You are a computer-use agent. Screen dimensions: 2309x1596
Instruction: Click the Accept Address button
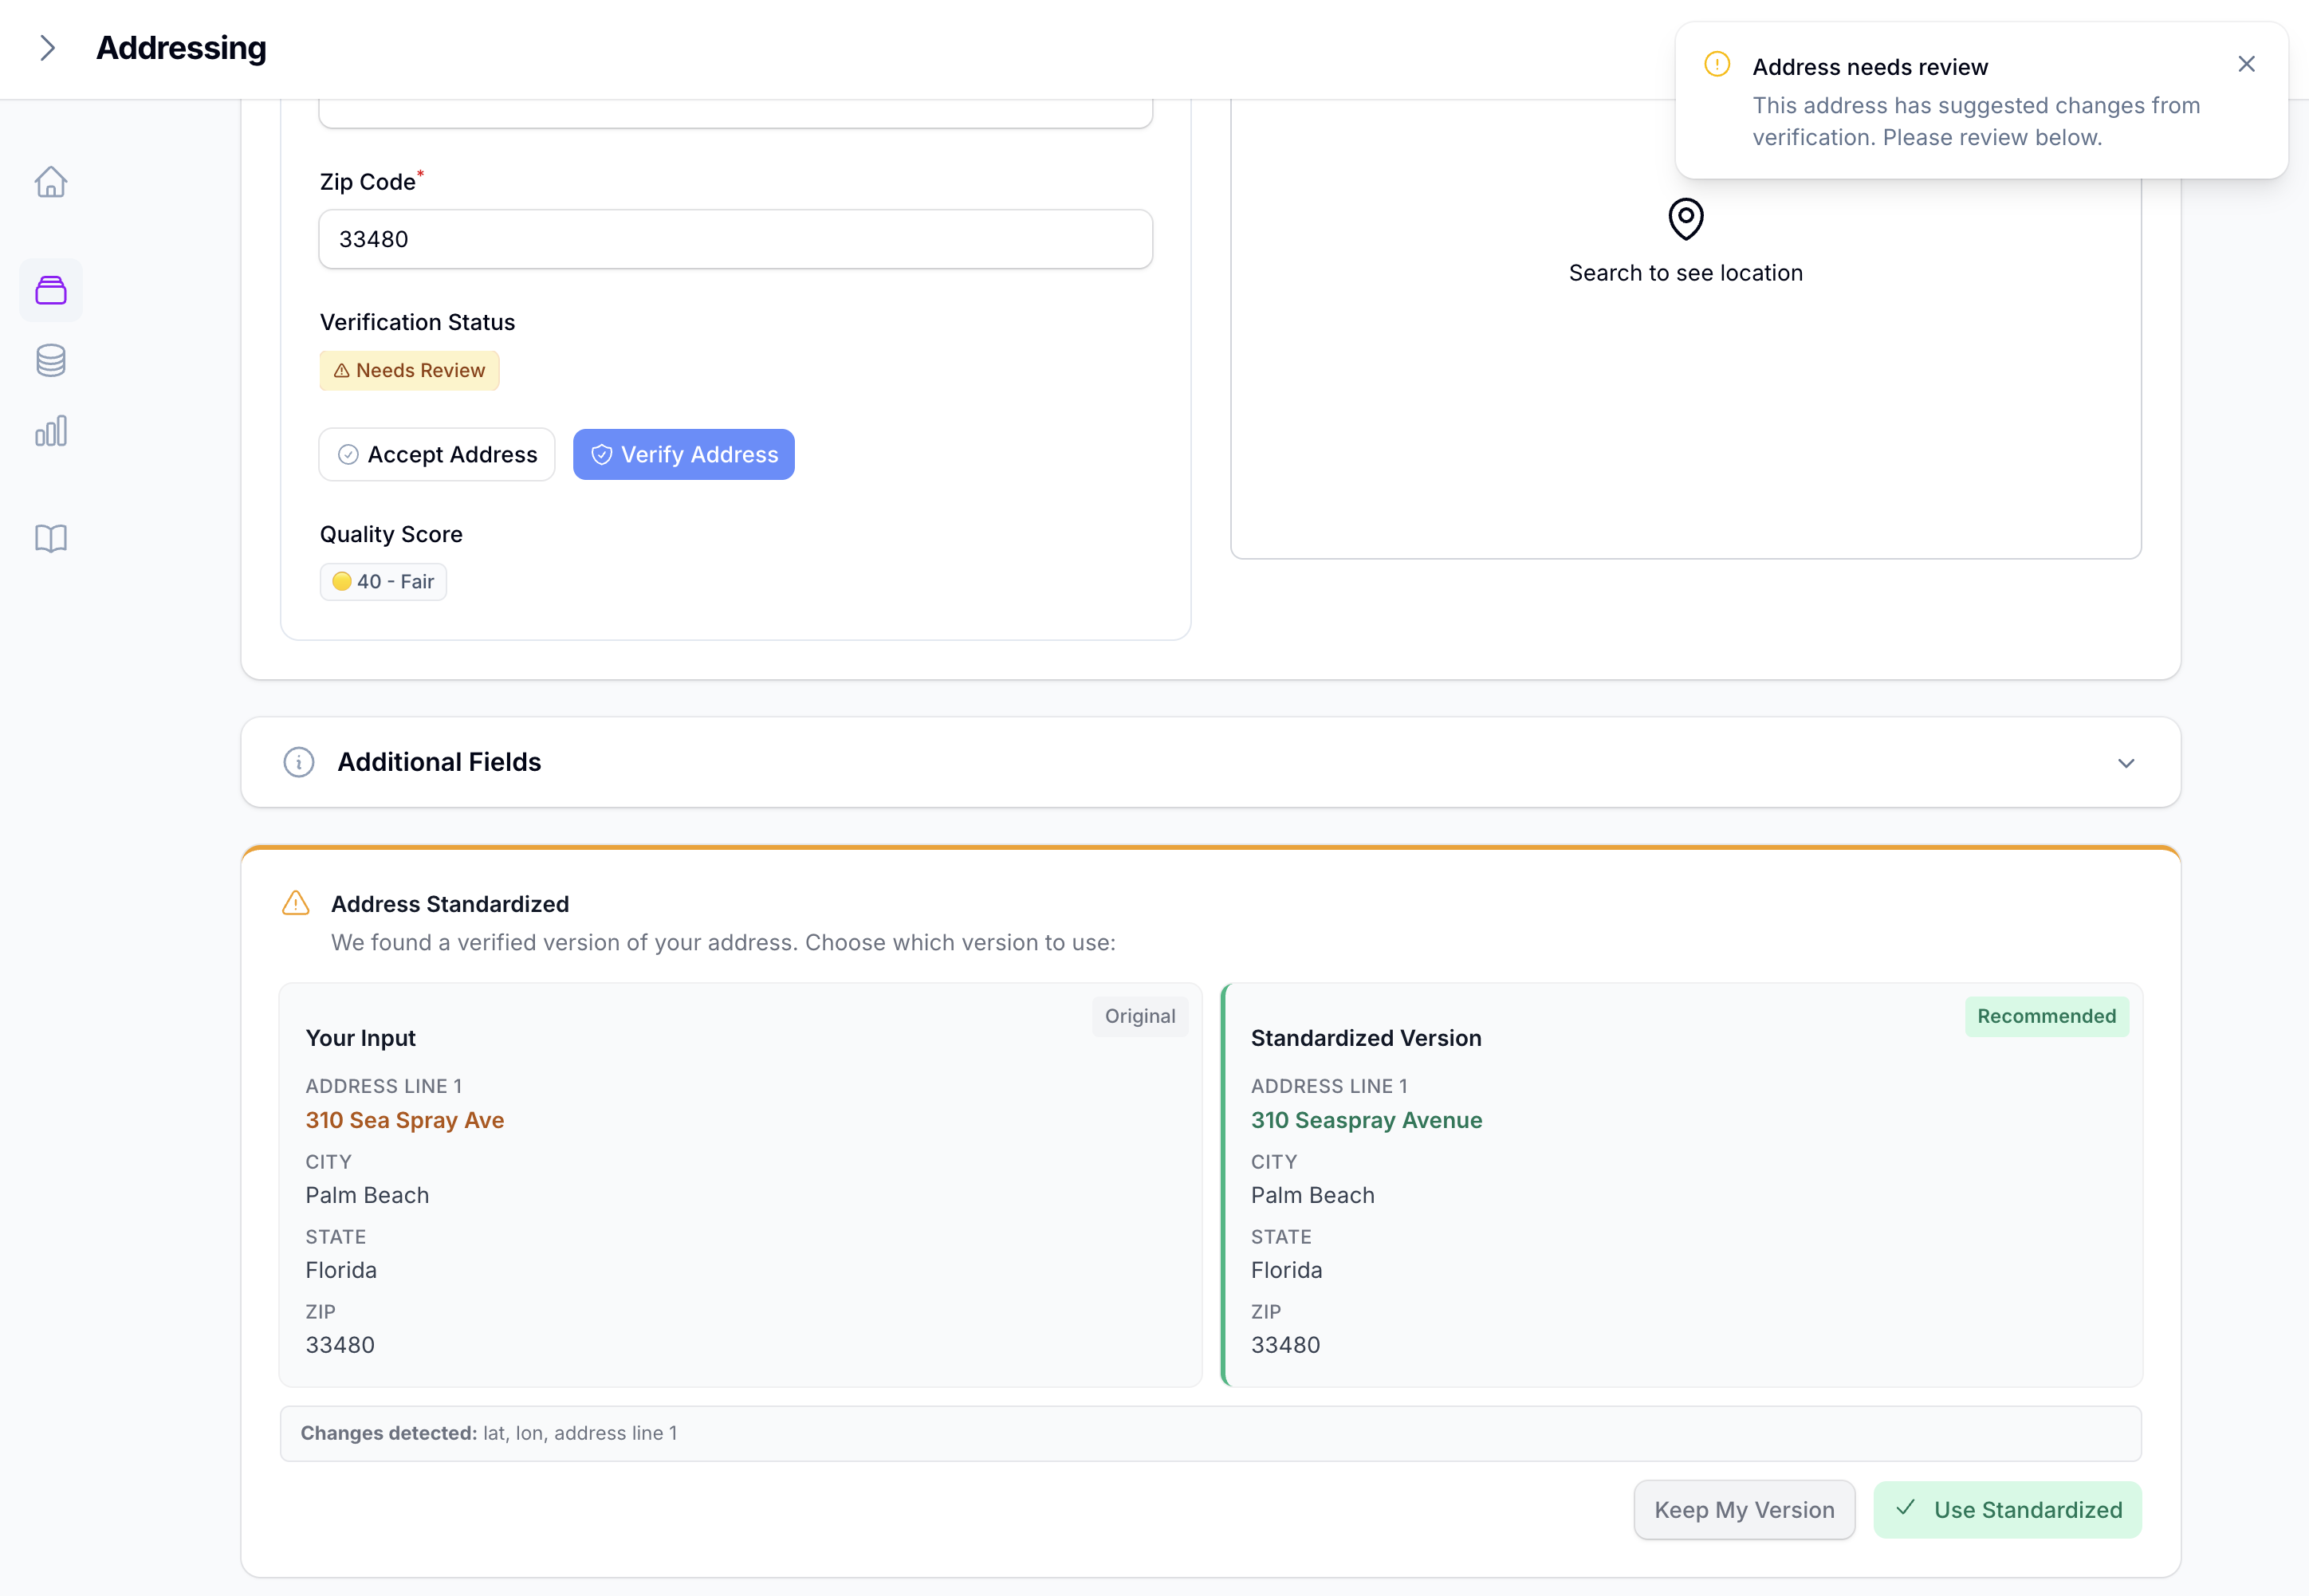point(437,454)
